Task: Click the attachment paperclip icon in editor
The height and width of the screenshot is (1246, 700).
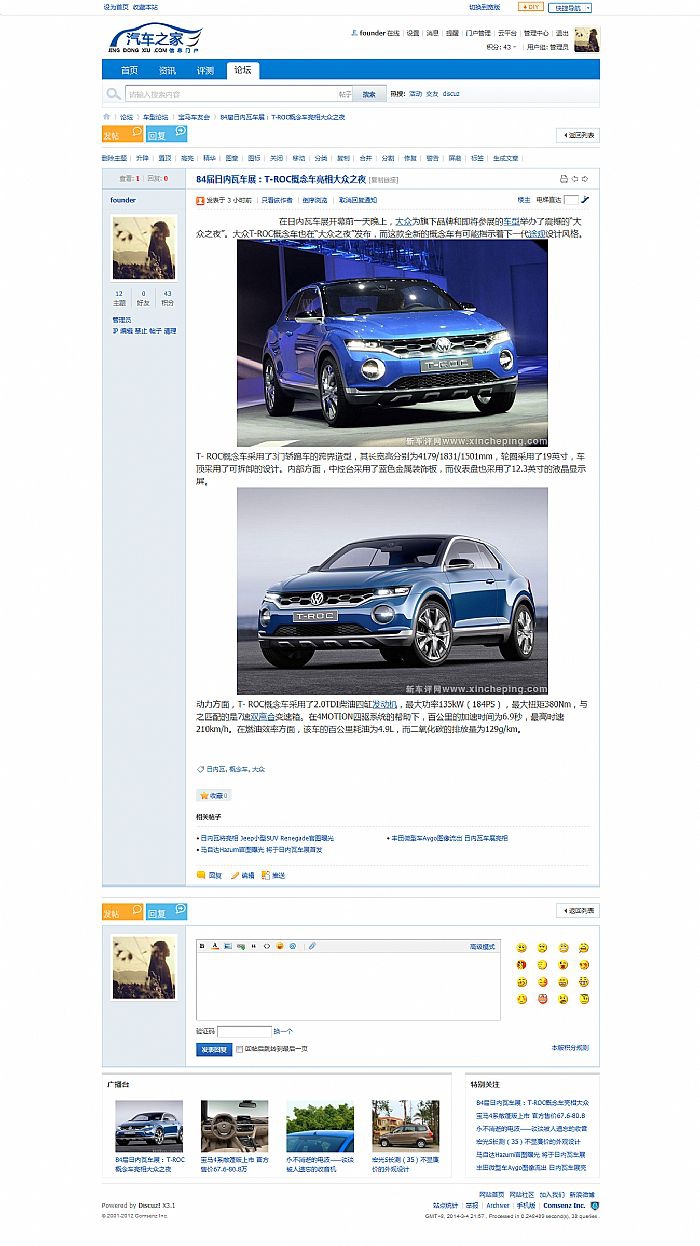Action: (x=312, y=946)
